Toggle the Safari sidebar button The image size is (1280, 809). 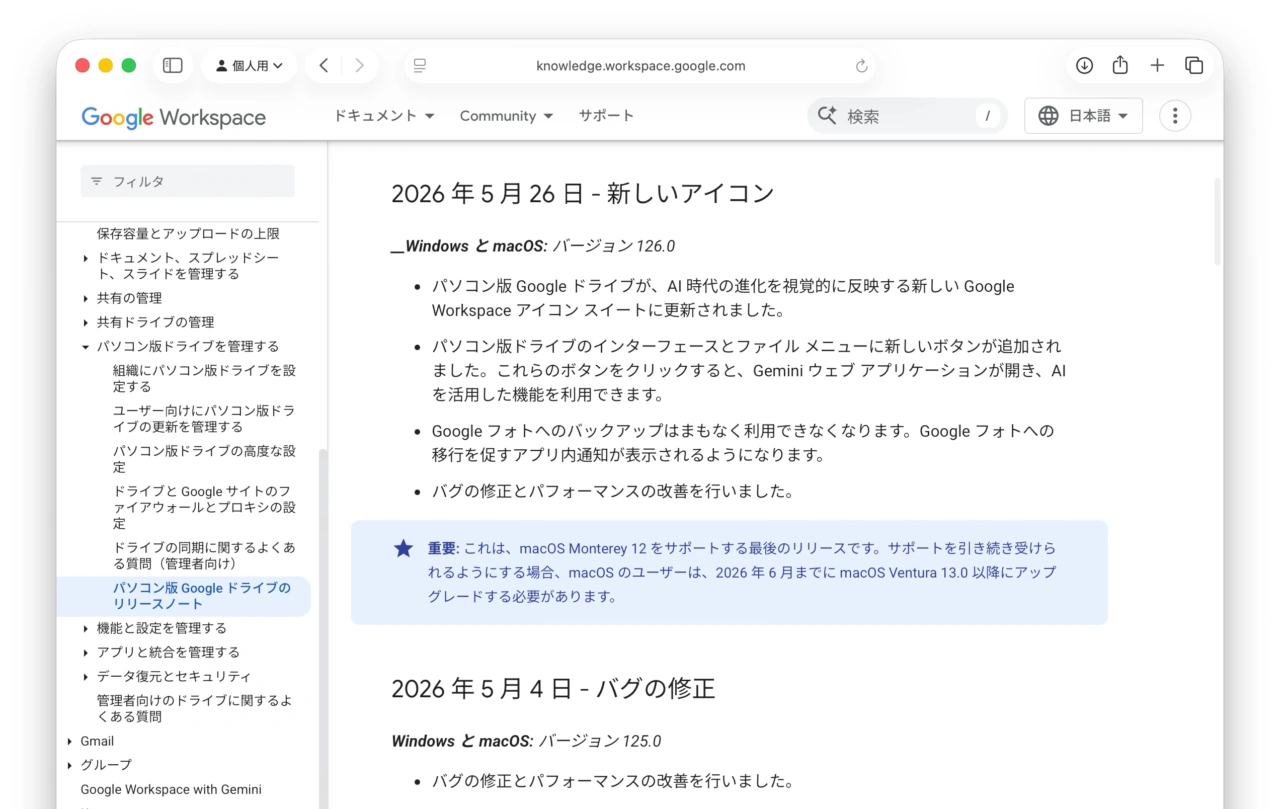[x=173, y=66]
